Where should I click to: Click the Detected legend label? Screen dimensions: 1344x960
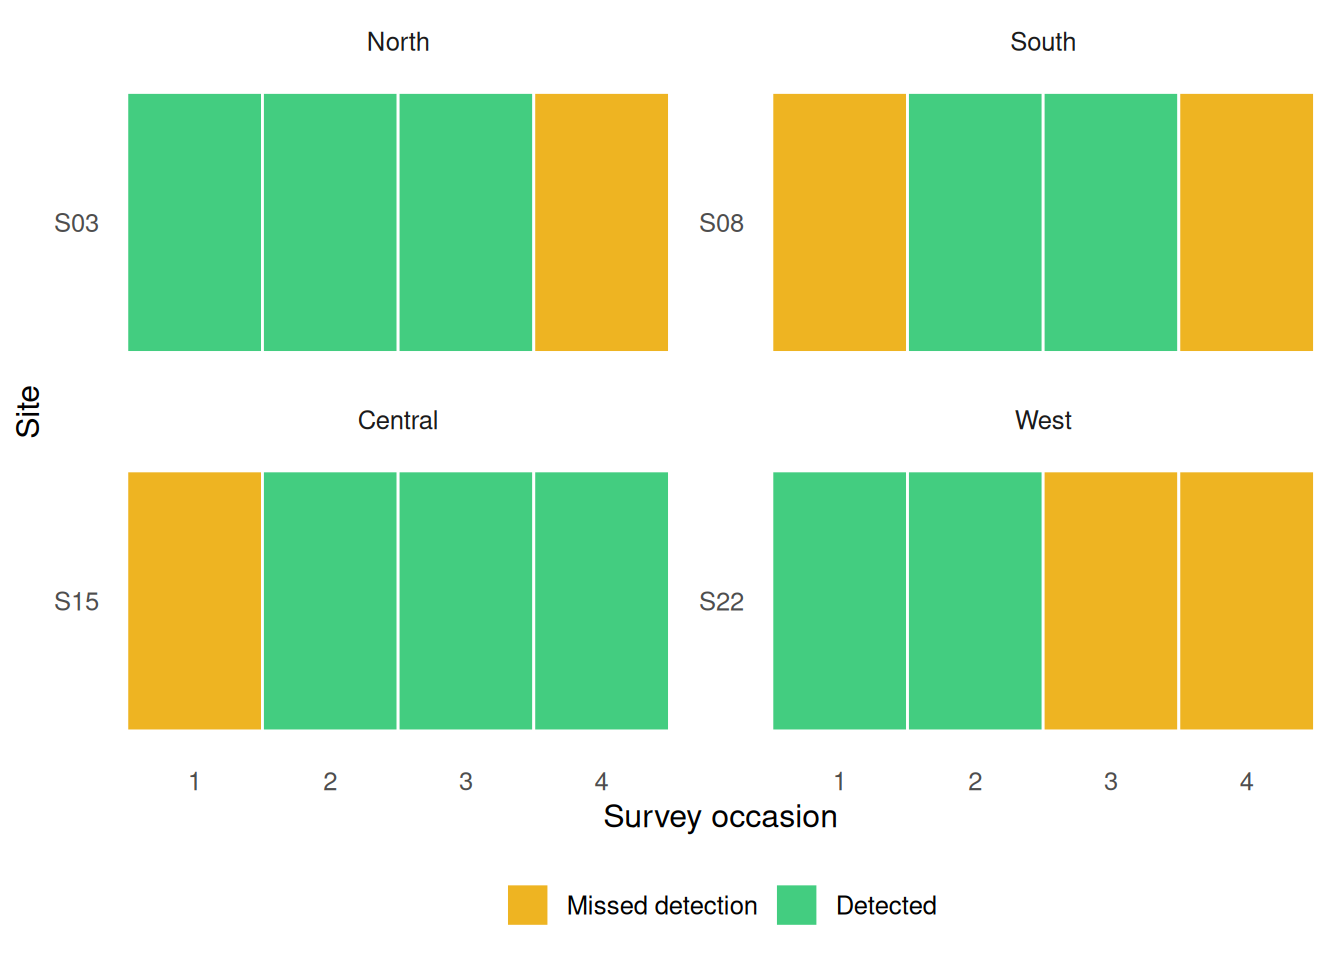pos(886,906)
